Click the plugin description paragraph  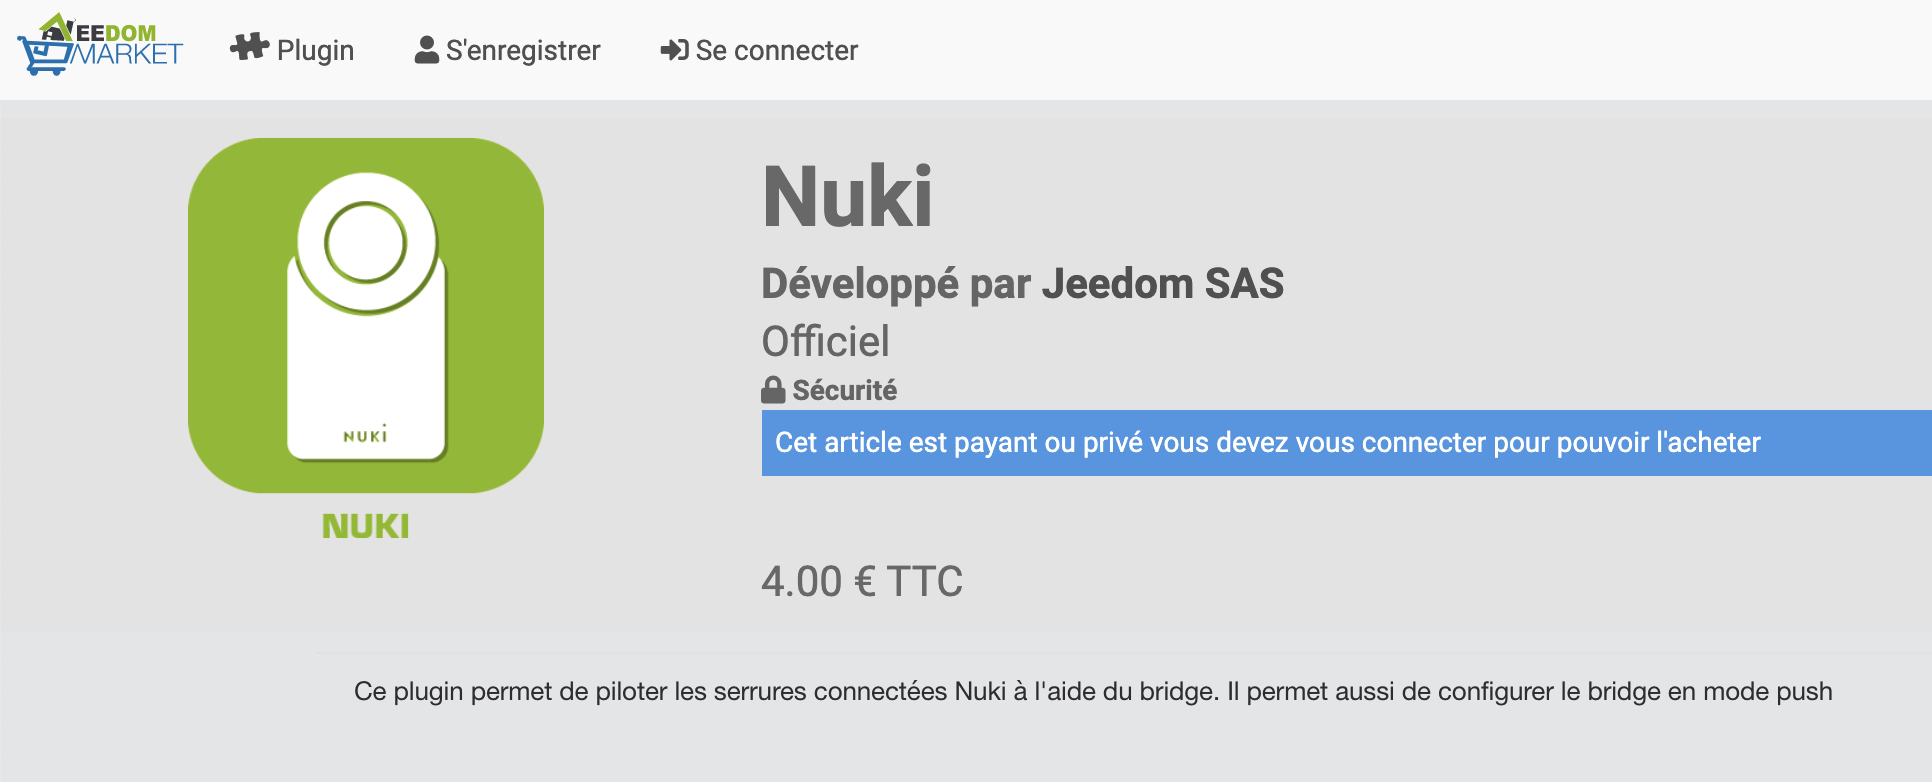(x=1093, y=692)
